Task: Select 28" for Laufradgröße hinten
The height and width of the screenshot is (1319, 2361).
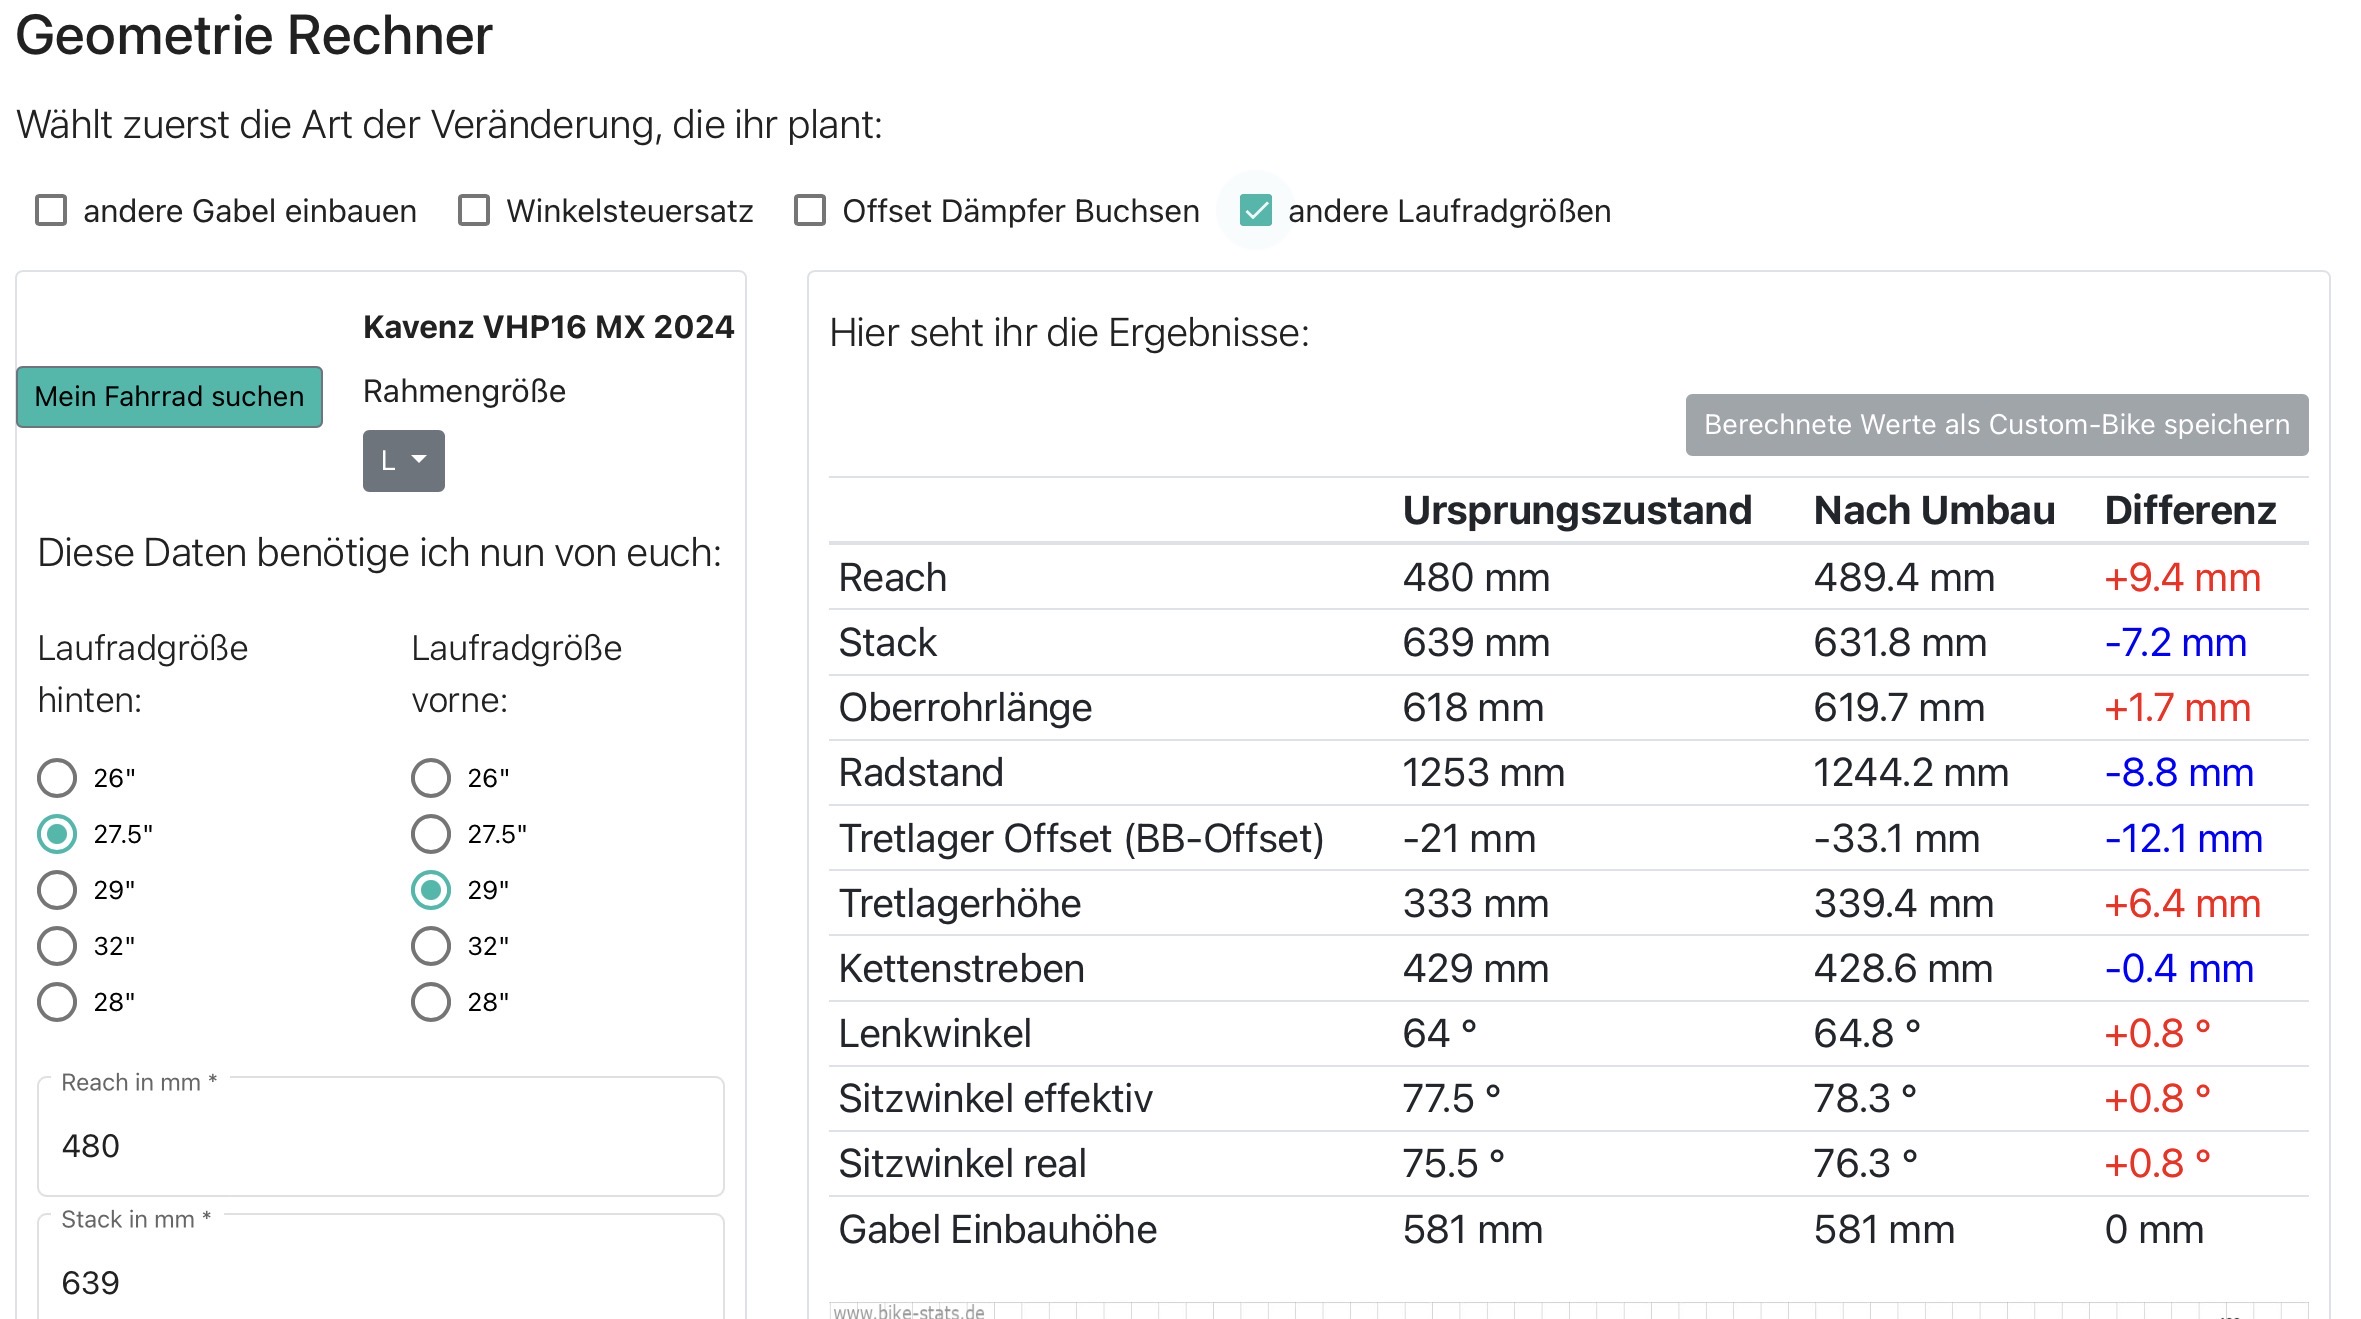Action: [57, 1002]
